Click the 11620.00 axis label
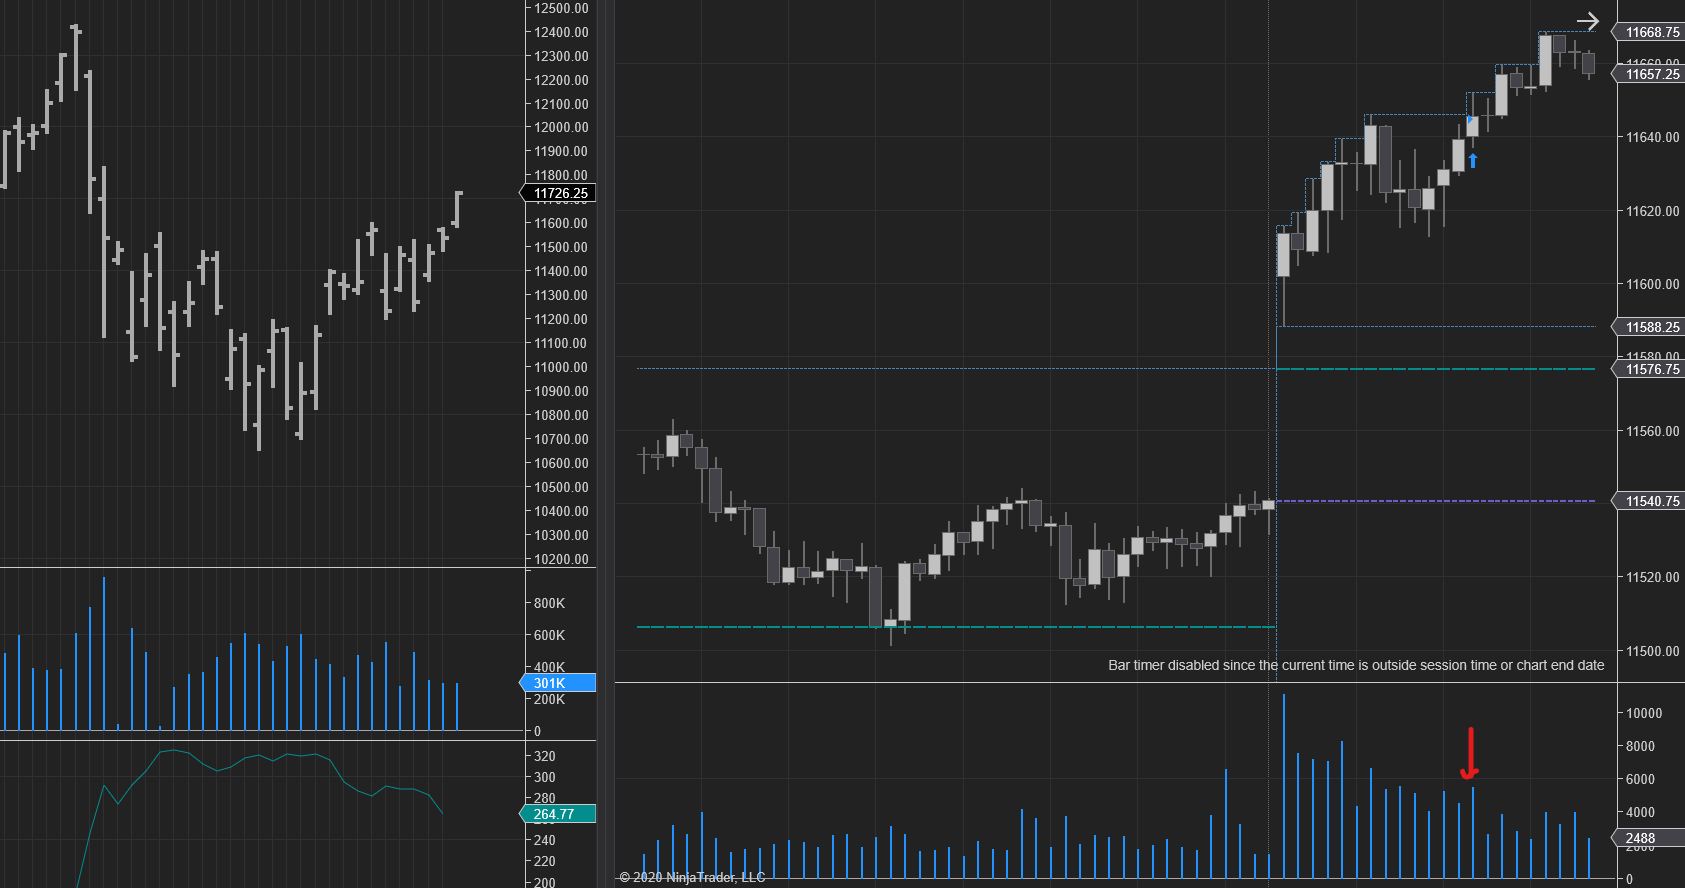This screenshot has height=888, width=1685. [1653, 211]
